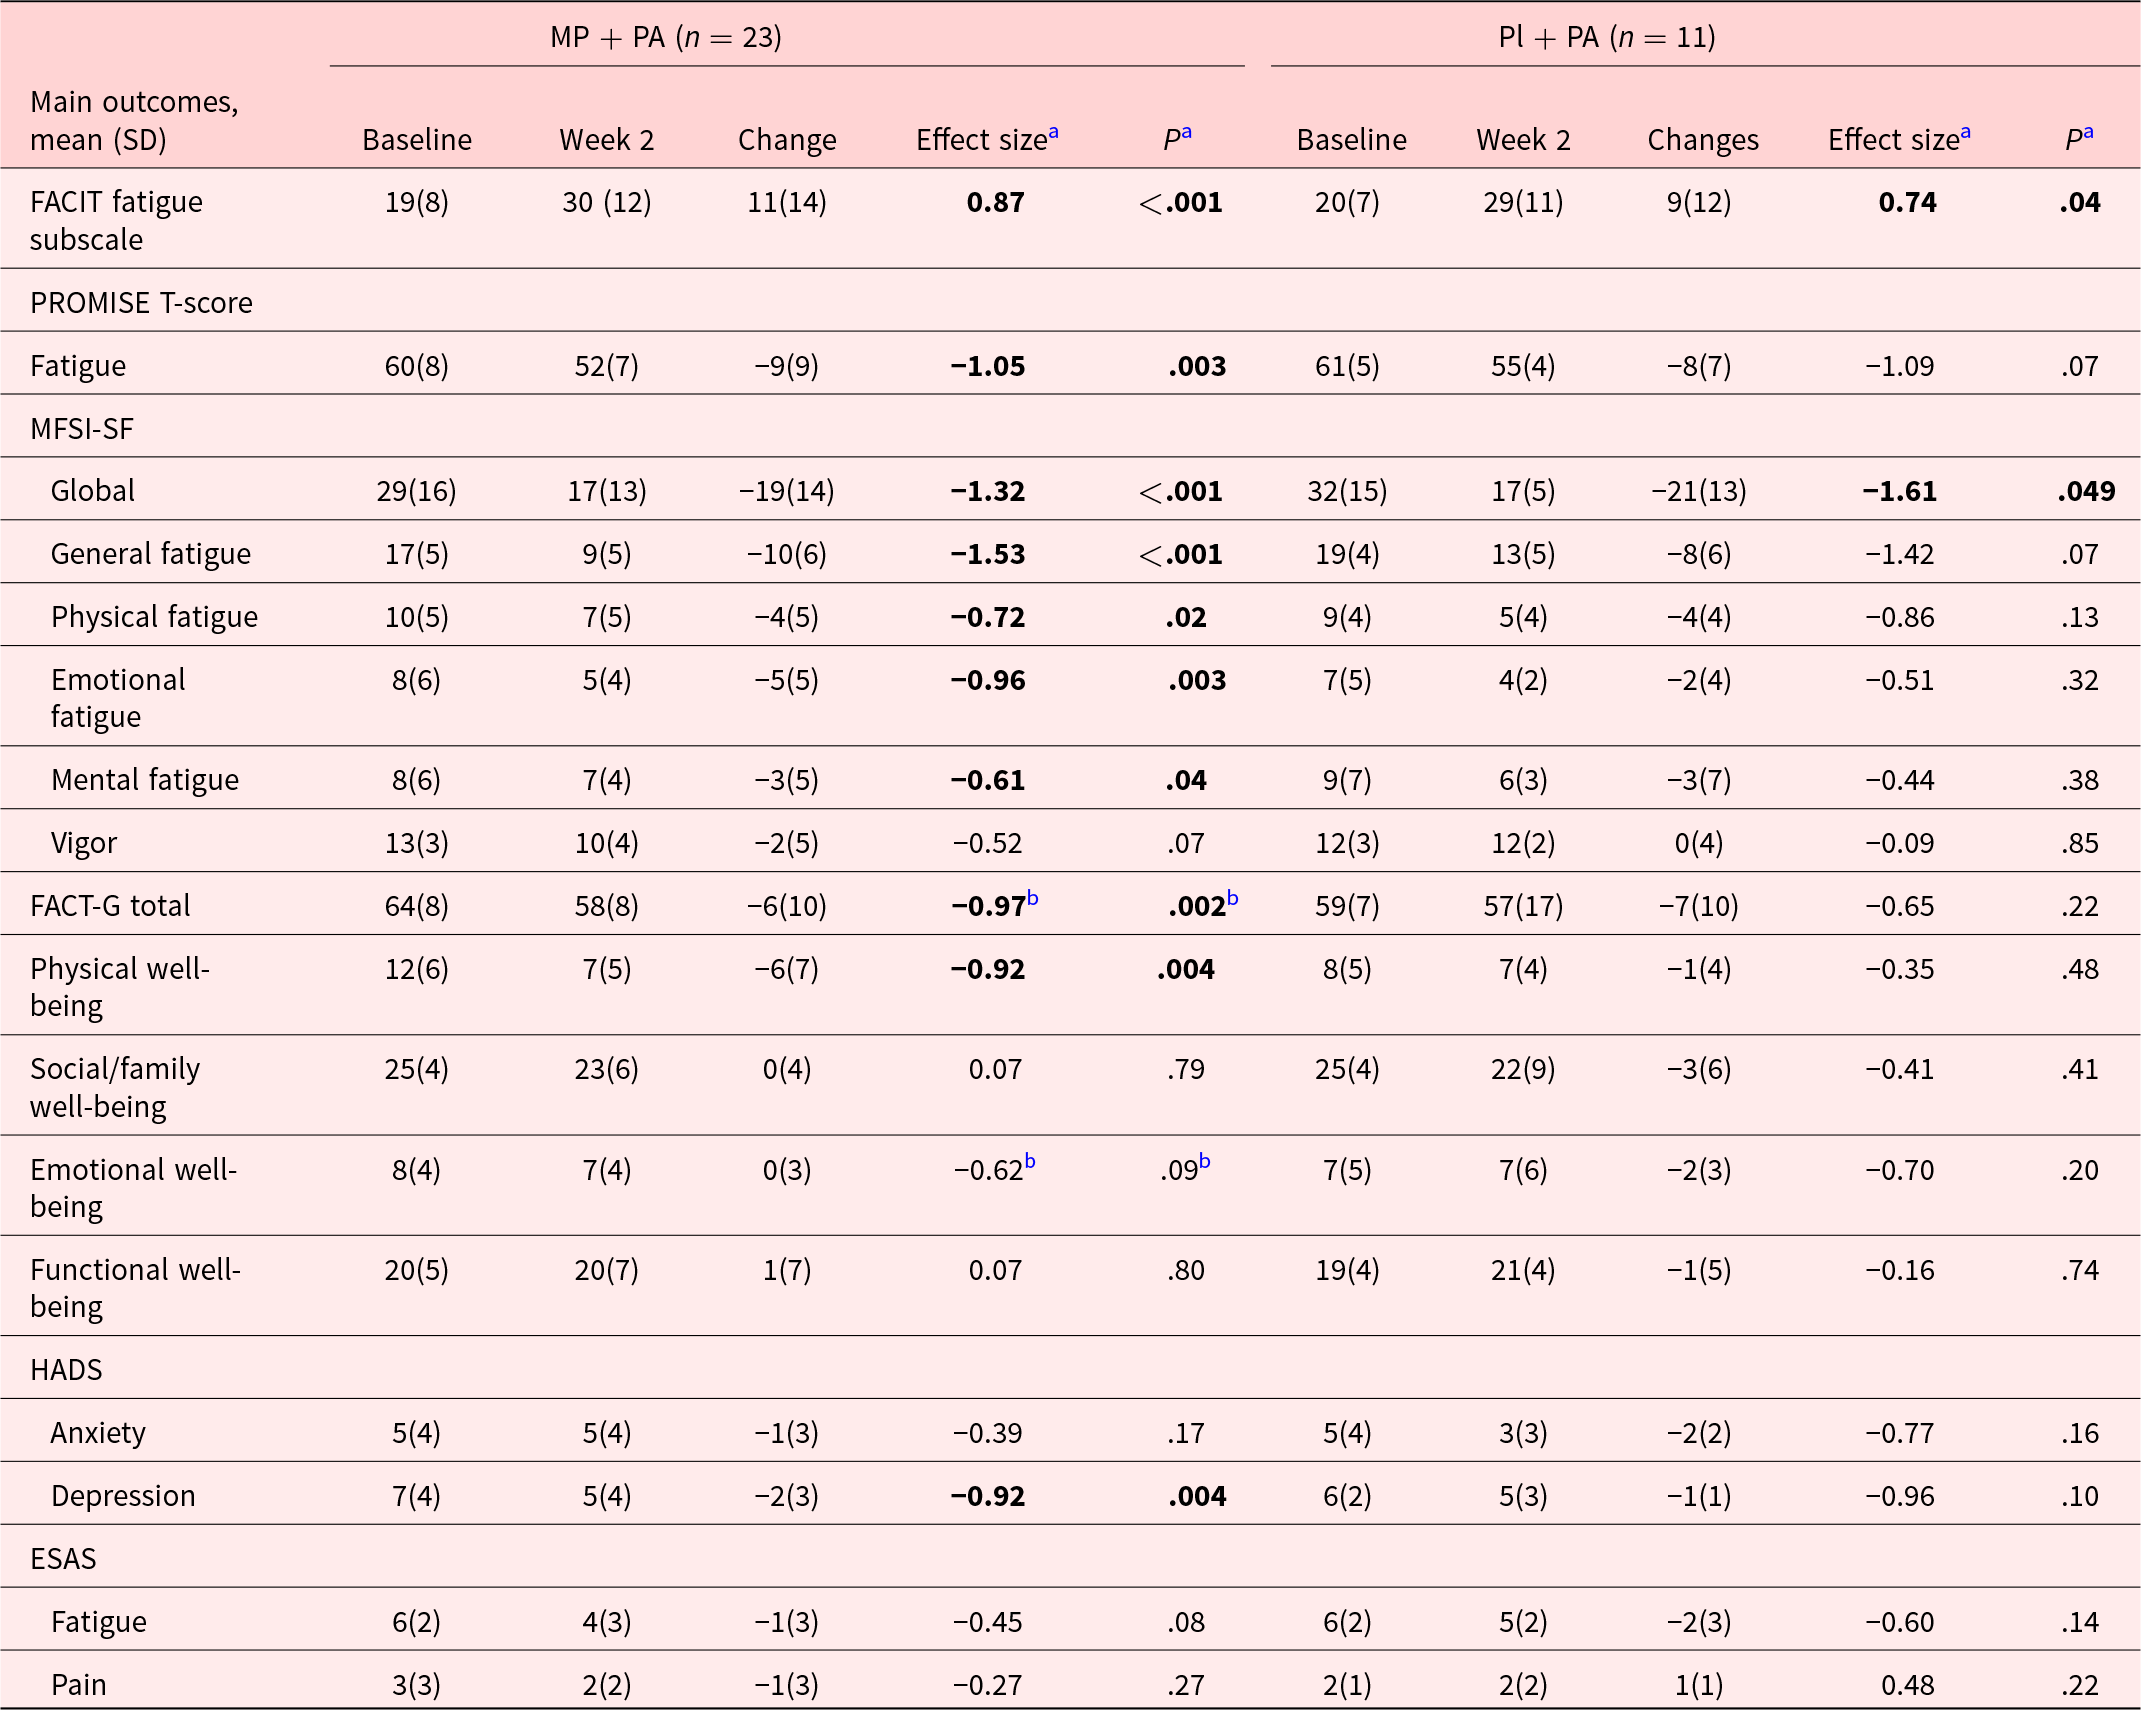The width and height of the screenshot is (2141, 1710).
Task: Click footnote 'a' beside the first P header
Action: tap(1186, 133)
